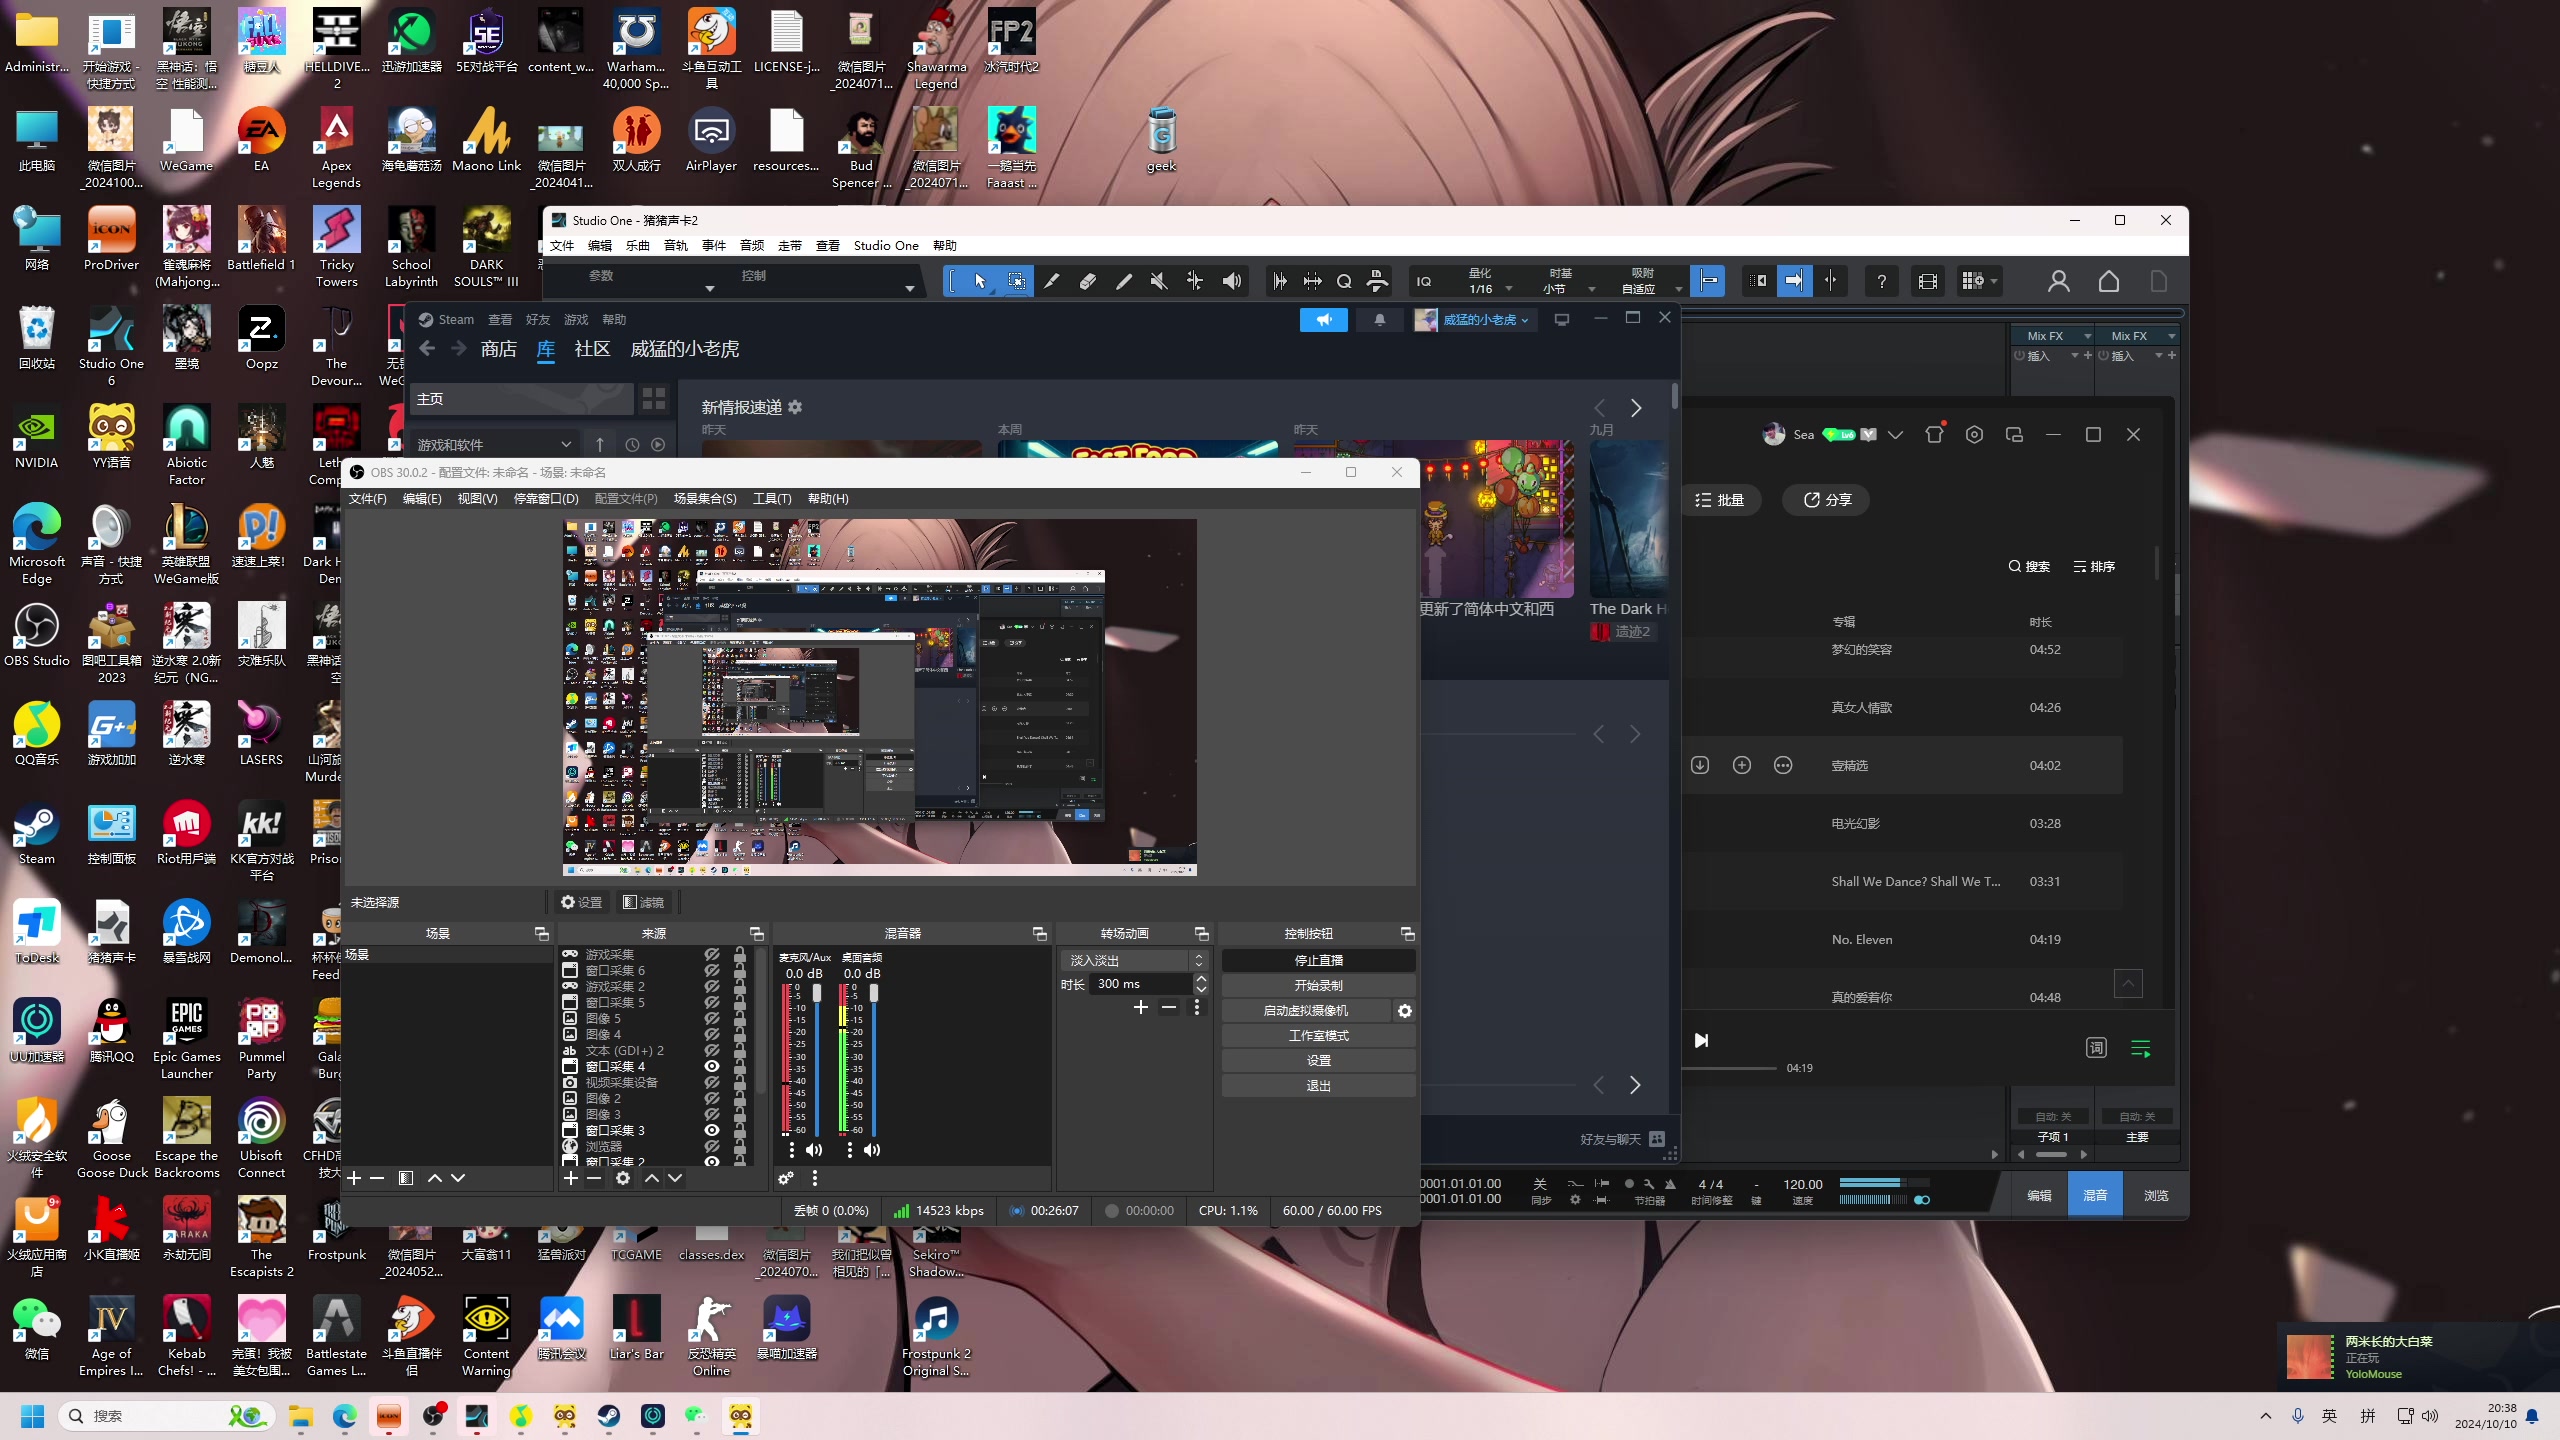Open the 场景集合(S) menu in OBS
Image resolution: width=2560 pixels, height=1440 pixels.
pos(704,499)
